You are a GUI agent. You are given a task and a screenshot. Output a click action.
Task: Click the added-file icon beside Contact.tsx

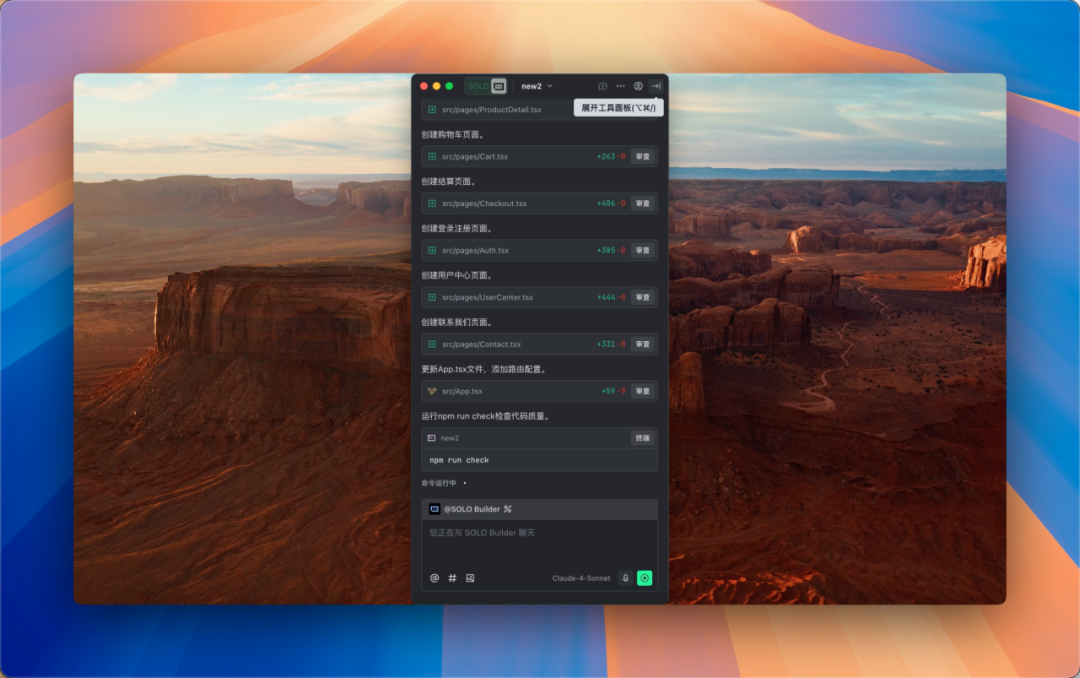[x=432, y=344]
